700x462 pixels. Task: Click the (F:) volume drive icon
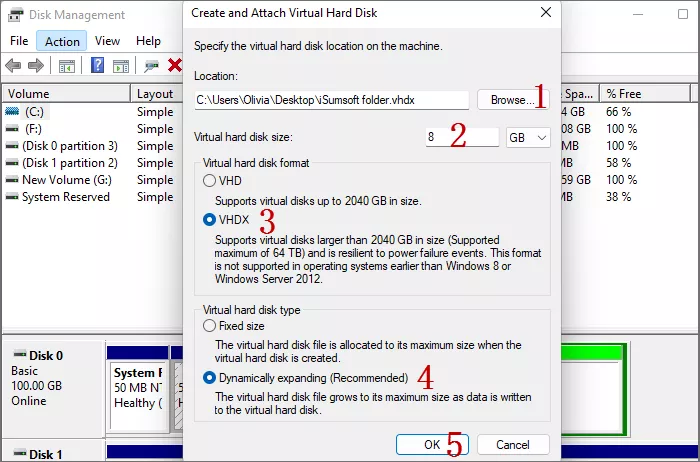coord(12,129)
